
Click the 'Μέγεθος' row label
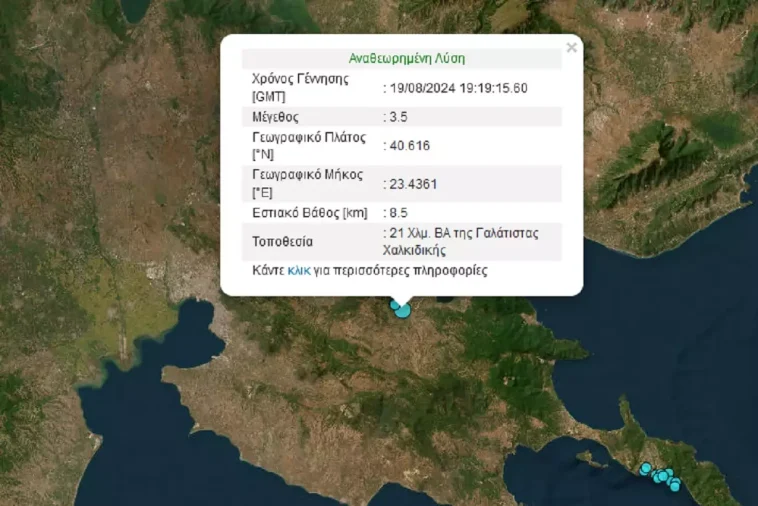coord(277,116)
